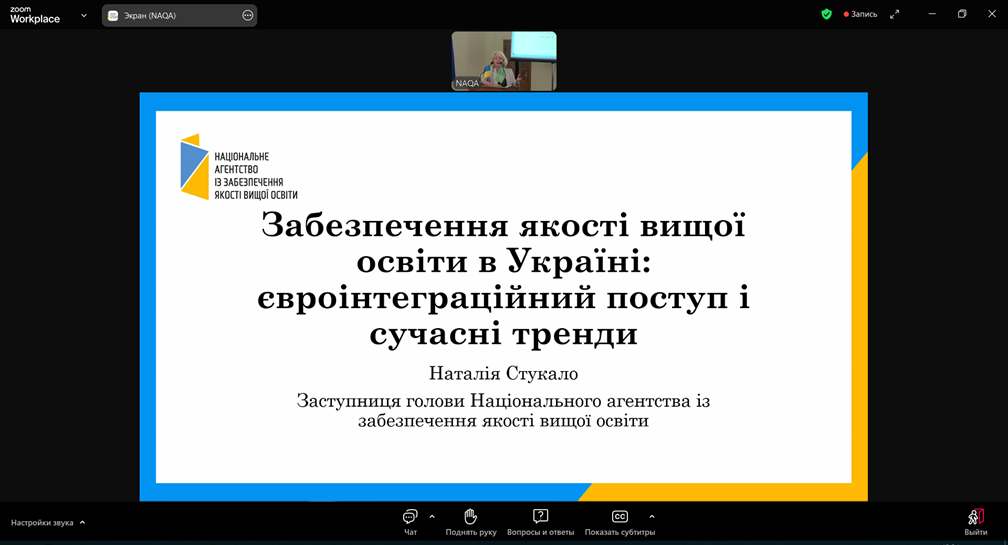1008x545 pixels.
Task: Expand the captions options chevron
Action: [652, 517]
